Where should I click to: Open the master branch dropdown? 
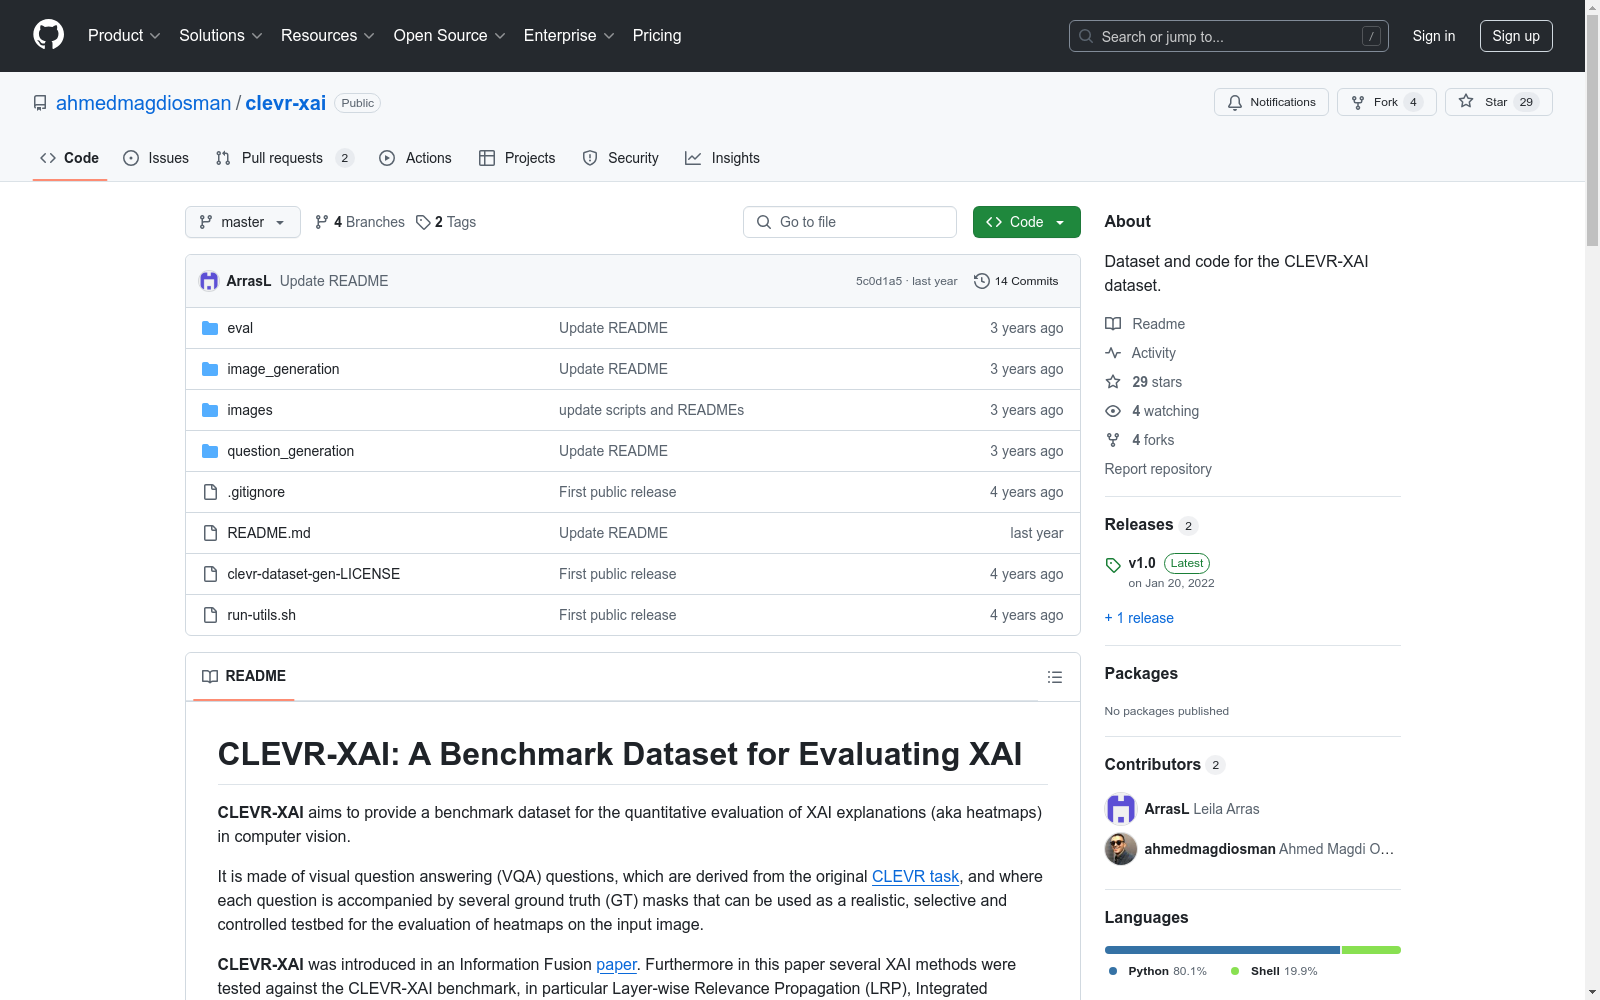pyautogui.click(x=243, y=222)
